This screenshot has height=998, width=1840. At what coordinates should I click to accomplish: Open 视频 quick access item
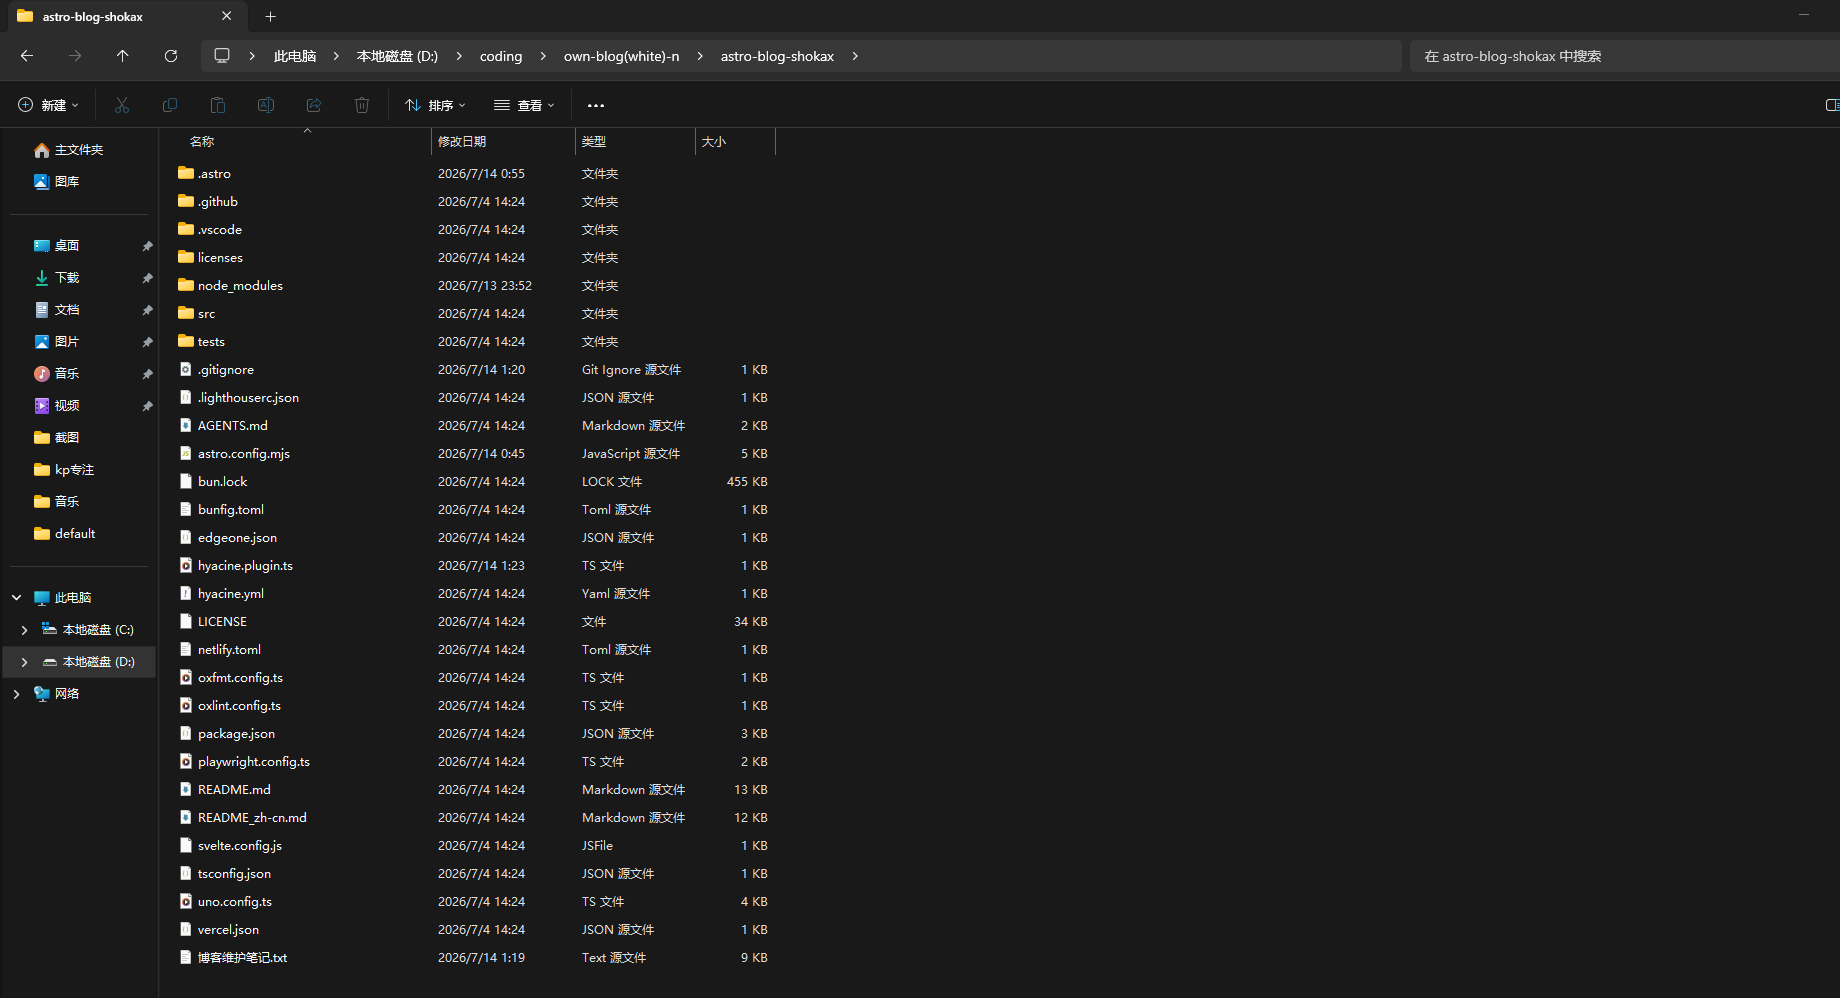tap(57, 406)
